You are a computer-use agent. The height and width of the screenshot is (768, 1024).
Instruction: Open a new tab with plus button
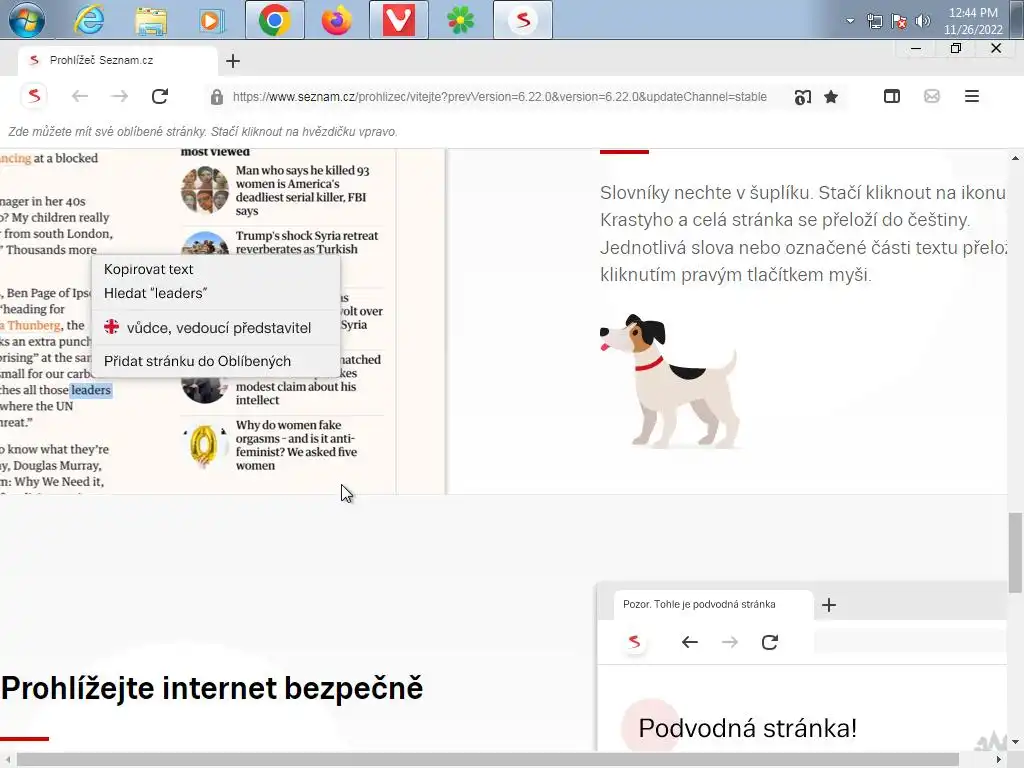point(233,61)
